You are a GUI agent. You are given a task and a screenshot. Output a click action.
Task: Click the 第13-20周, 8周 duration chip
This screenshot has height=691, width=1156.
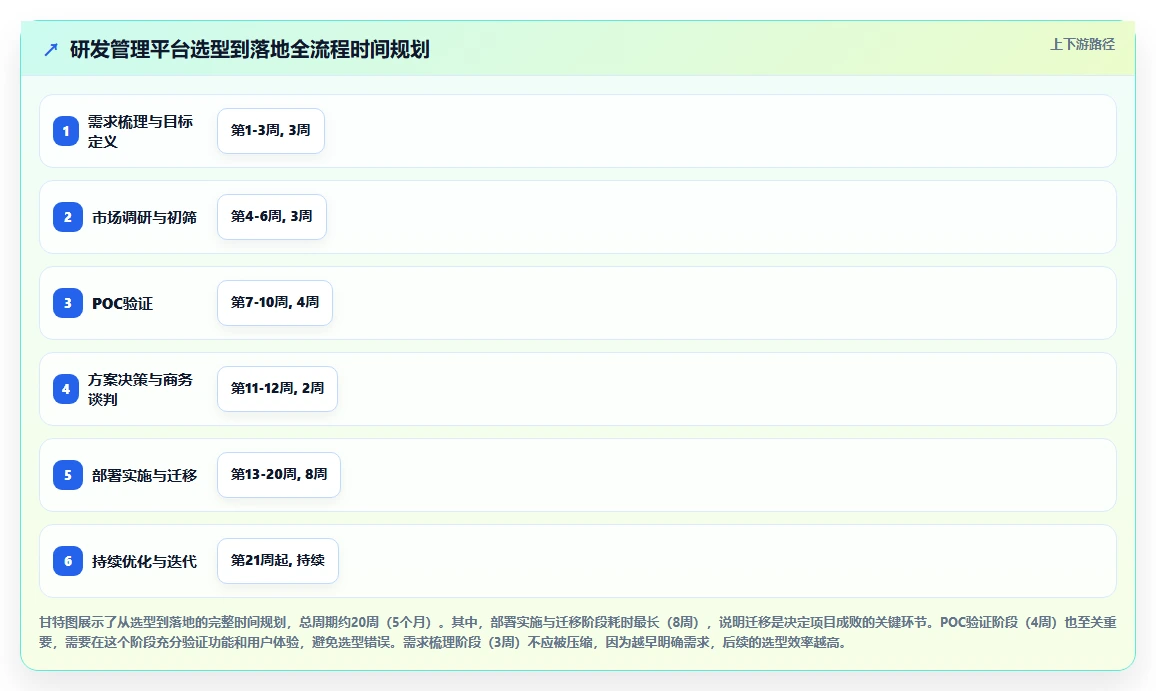[279, 475]
